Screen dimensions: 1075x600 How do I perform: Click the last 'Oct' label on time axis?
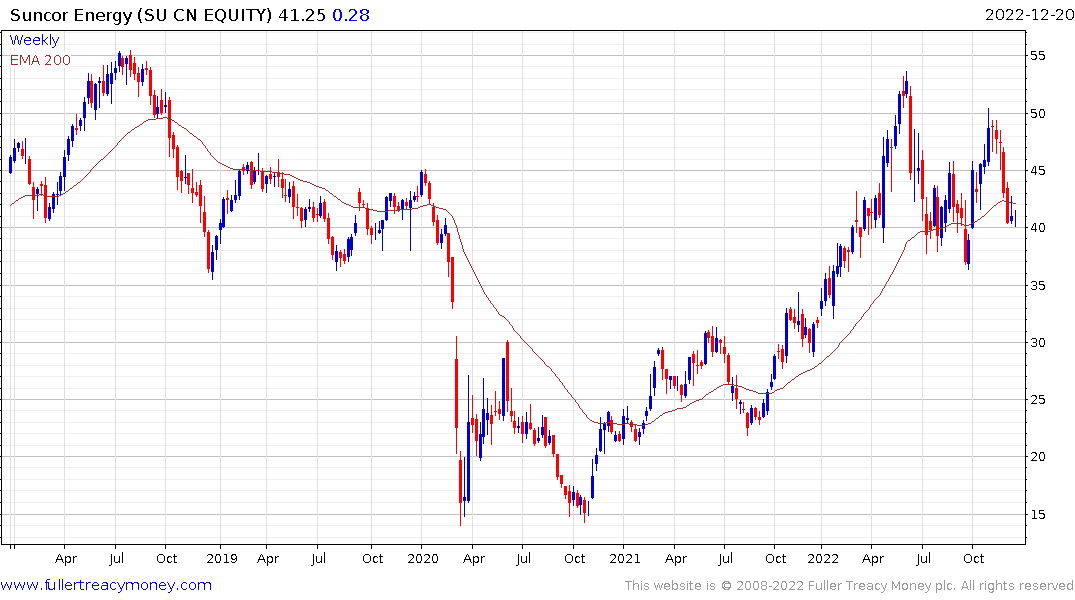click(974, 559)
